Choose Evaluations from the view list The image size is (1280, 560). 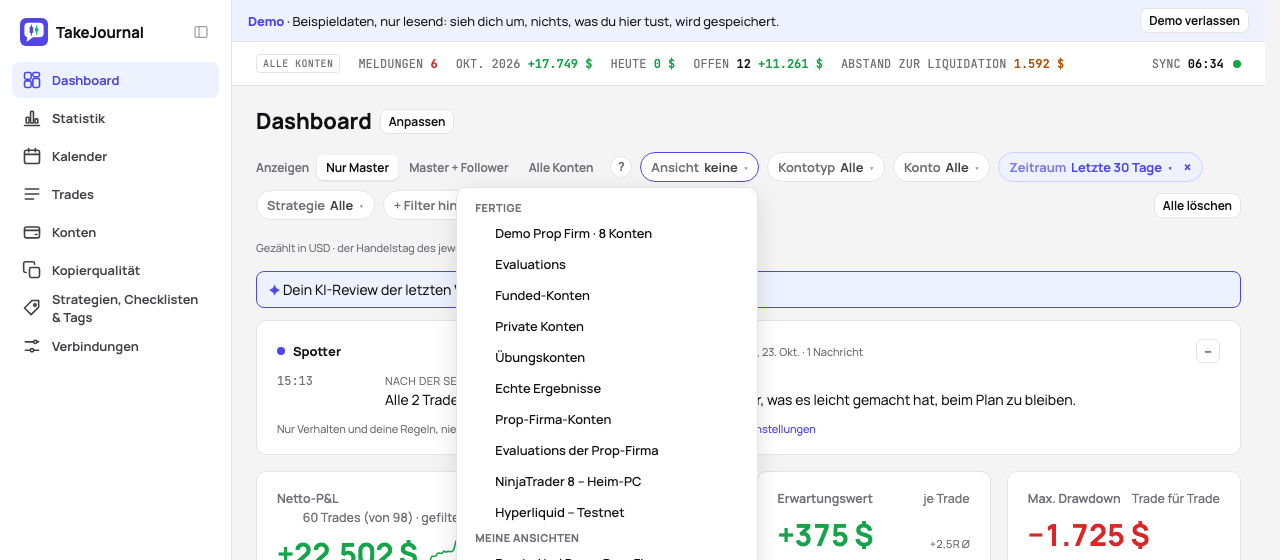[x=607, y=264]
